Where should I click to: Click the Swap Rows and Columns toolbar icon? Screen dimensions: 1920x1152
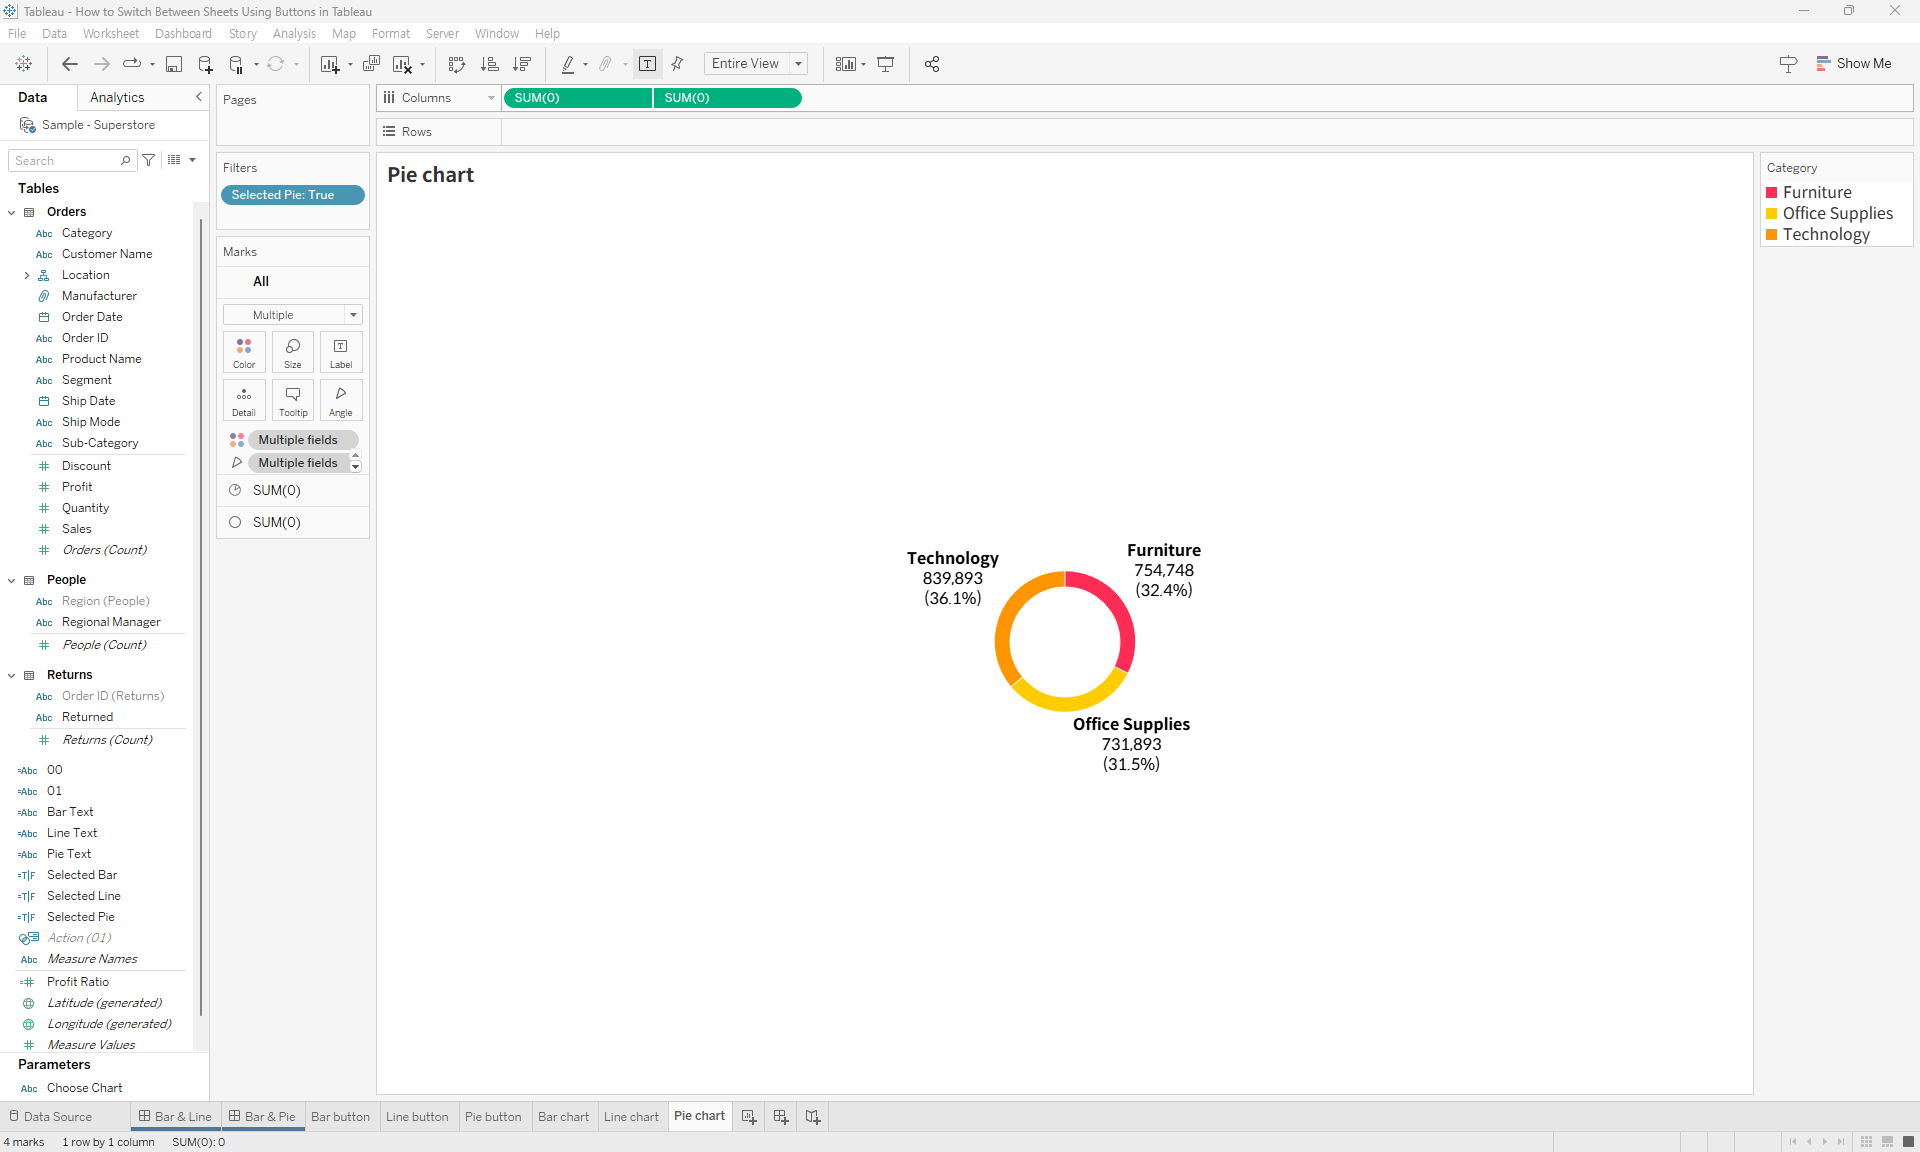pyautogui.click(x=456, y=63)
